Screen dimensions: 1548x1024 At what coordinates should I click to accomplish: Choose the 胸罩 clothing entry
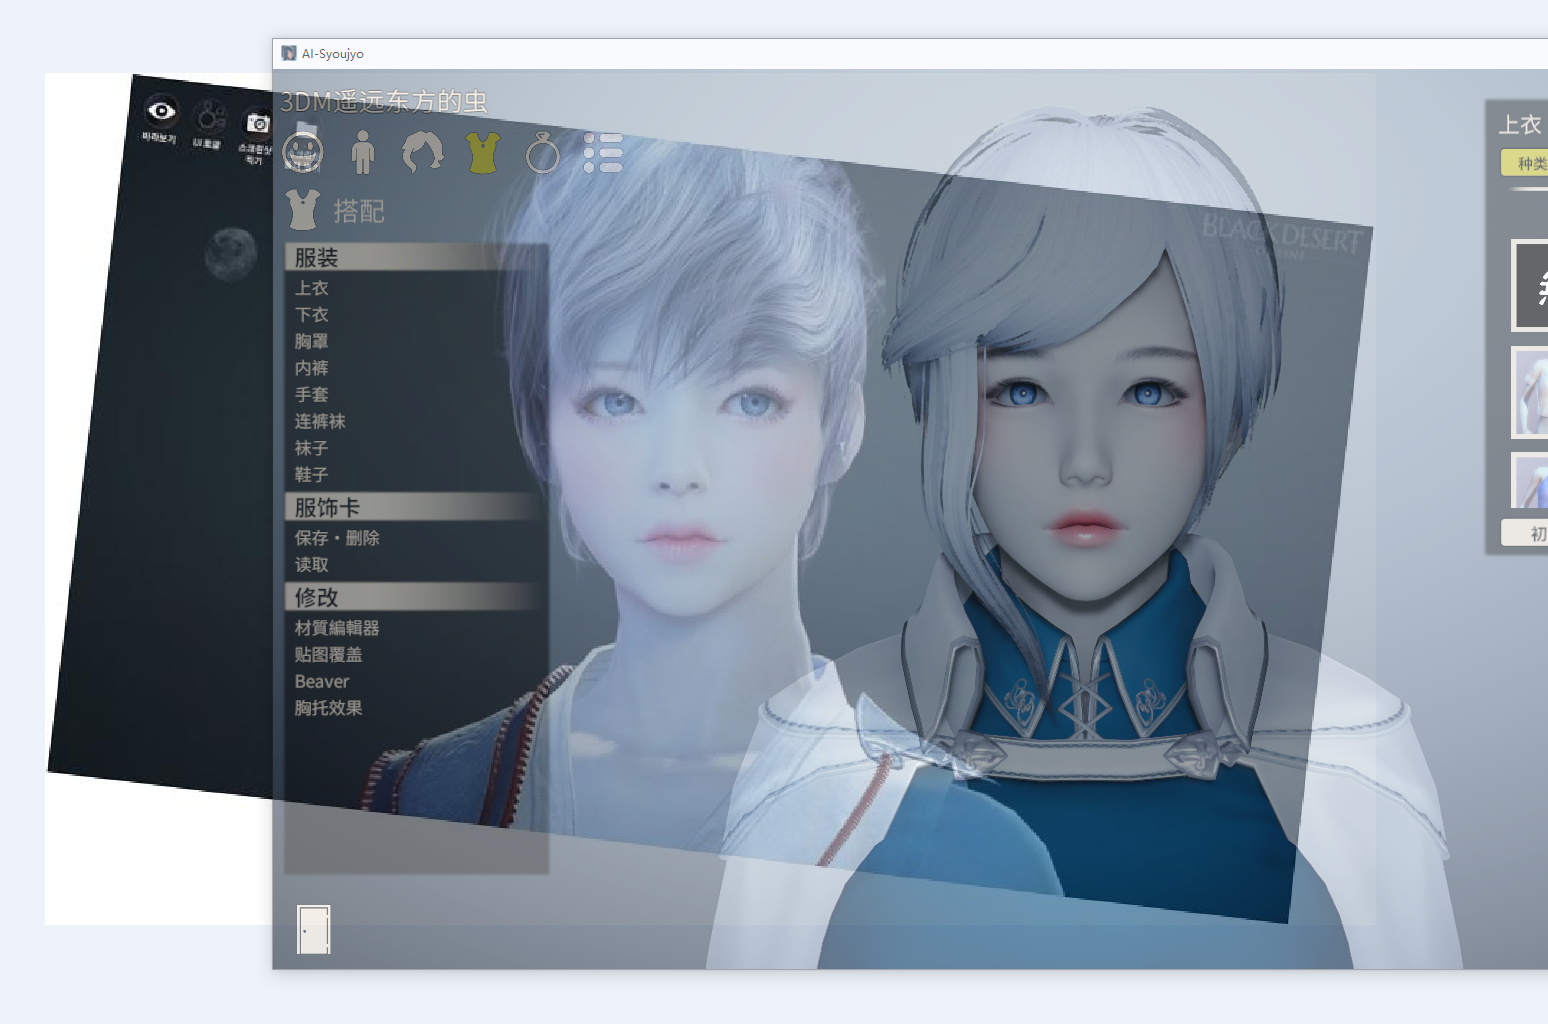coord(312,342)
